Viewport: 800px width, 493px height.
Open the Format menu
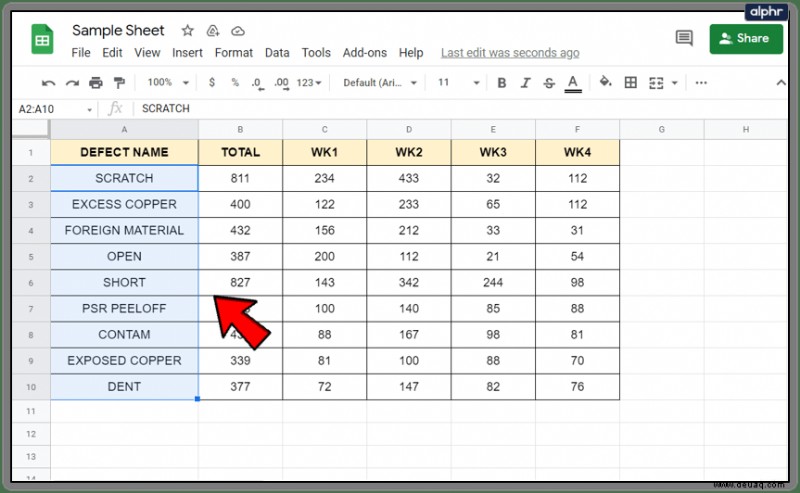coord(234,53)
